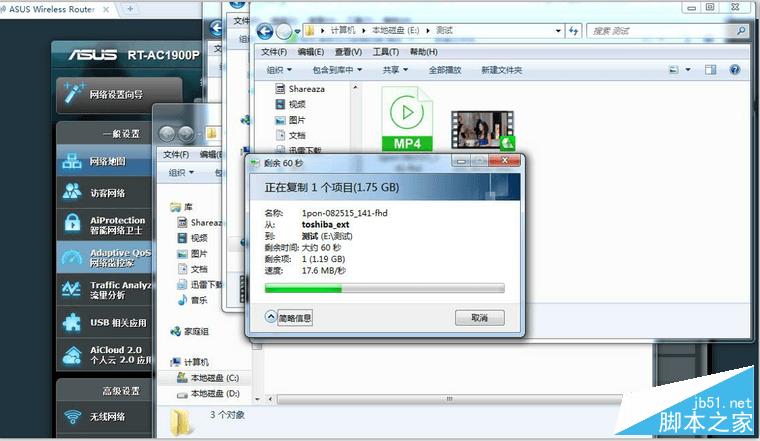This screenshot has height=441, width=760.
Task: Expand the breadcrumb arrow after 本地磁盘 (E:)
Action: click(x=428, y=31)
